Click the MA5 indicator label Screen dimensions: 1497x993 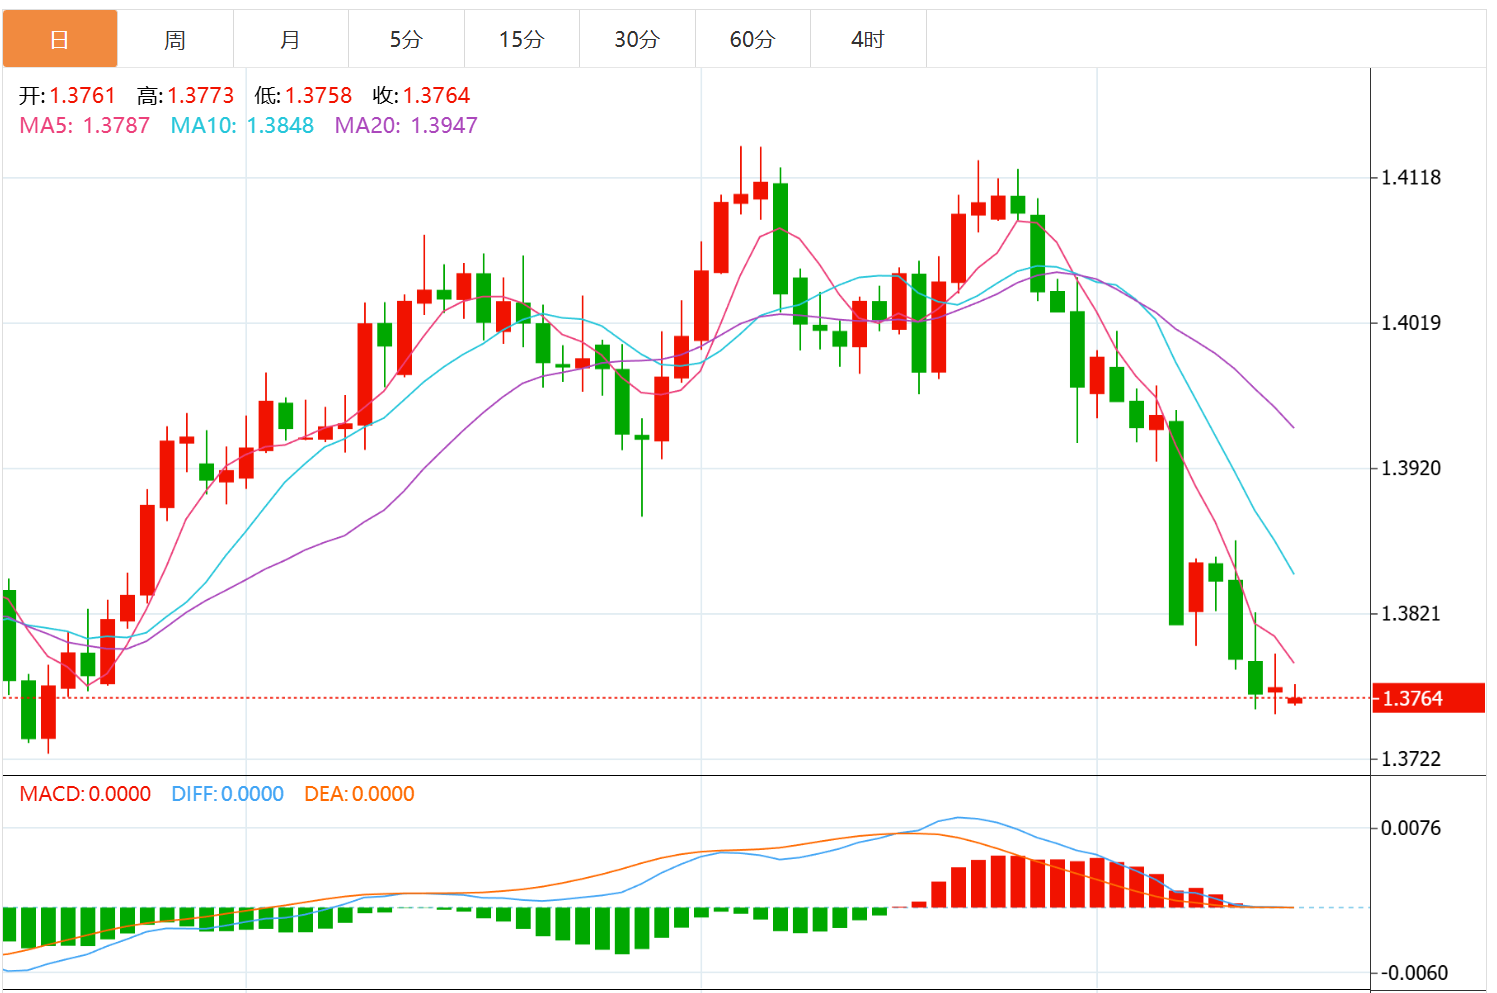click(85, 126)
